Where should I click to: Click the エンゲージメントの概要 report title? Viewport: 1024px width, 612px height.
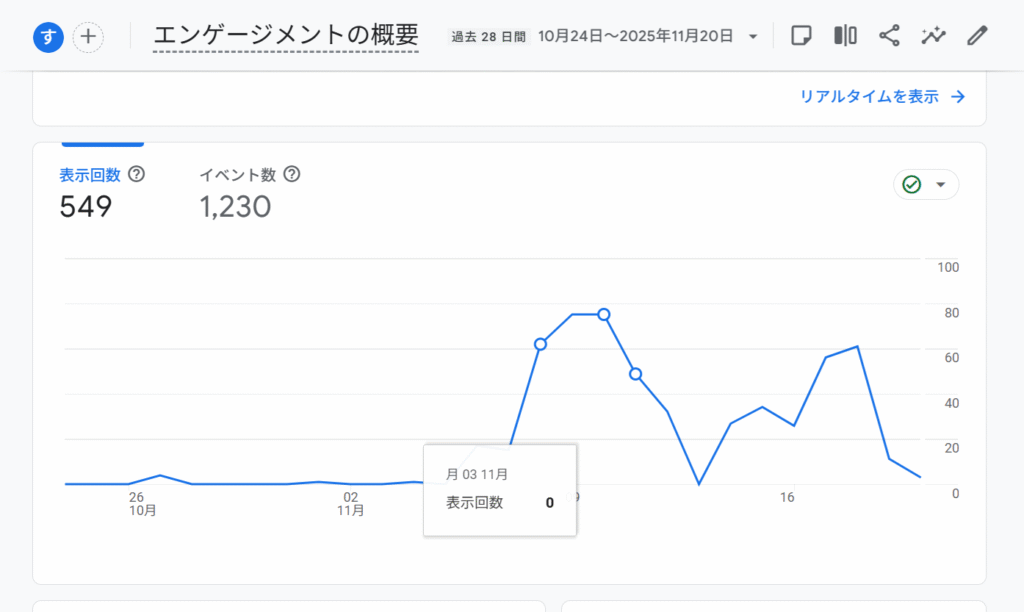pyautogui.click(x=286, y=35)
